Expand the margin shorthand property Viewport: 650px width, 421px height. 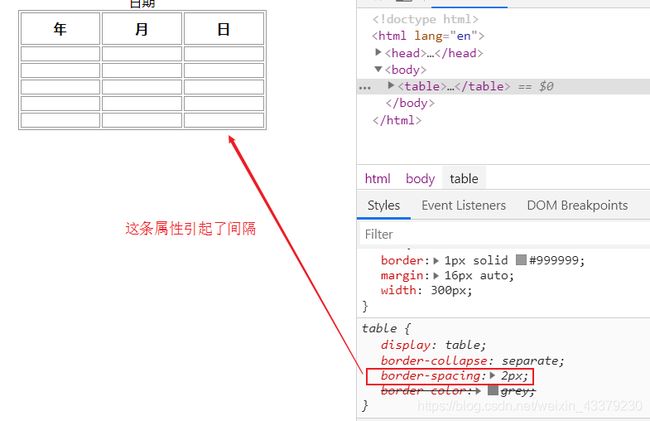(436, 276)
